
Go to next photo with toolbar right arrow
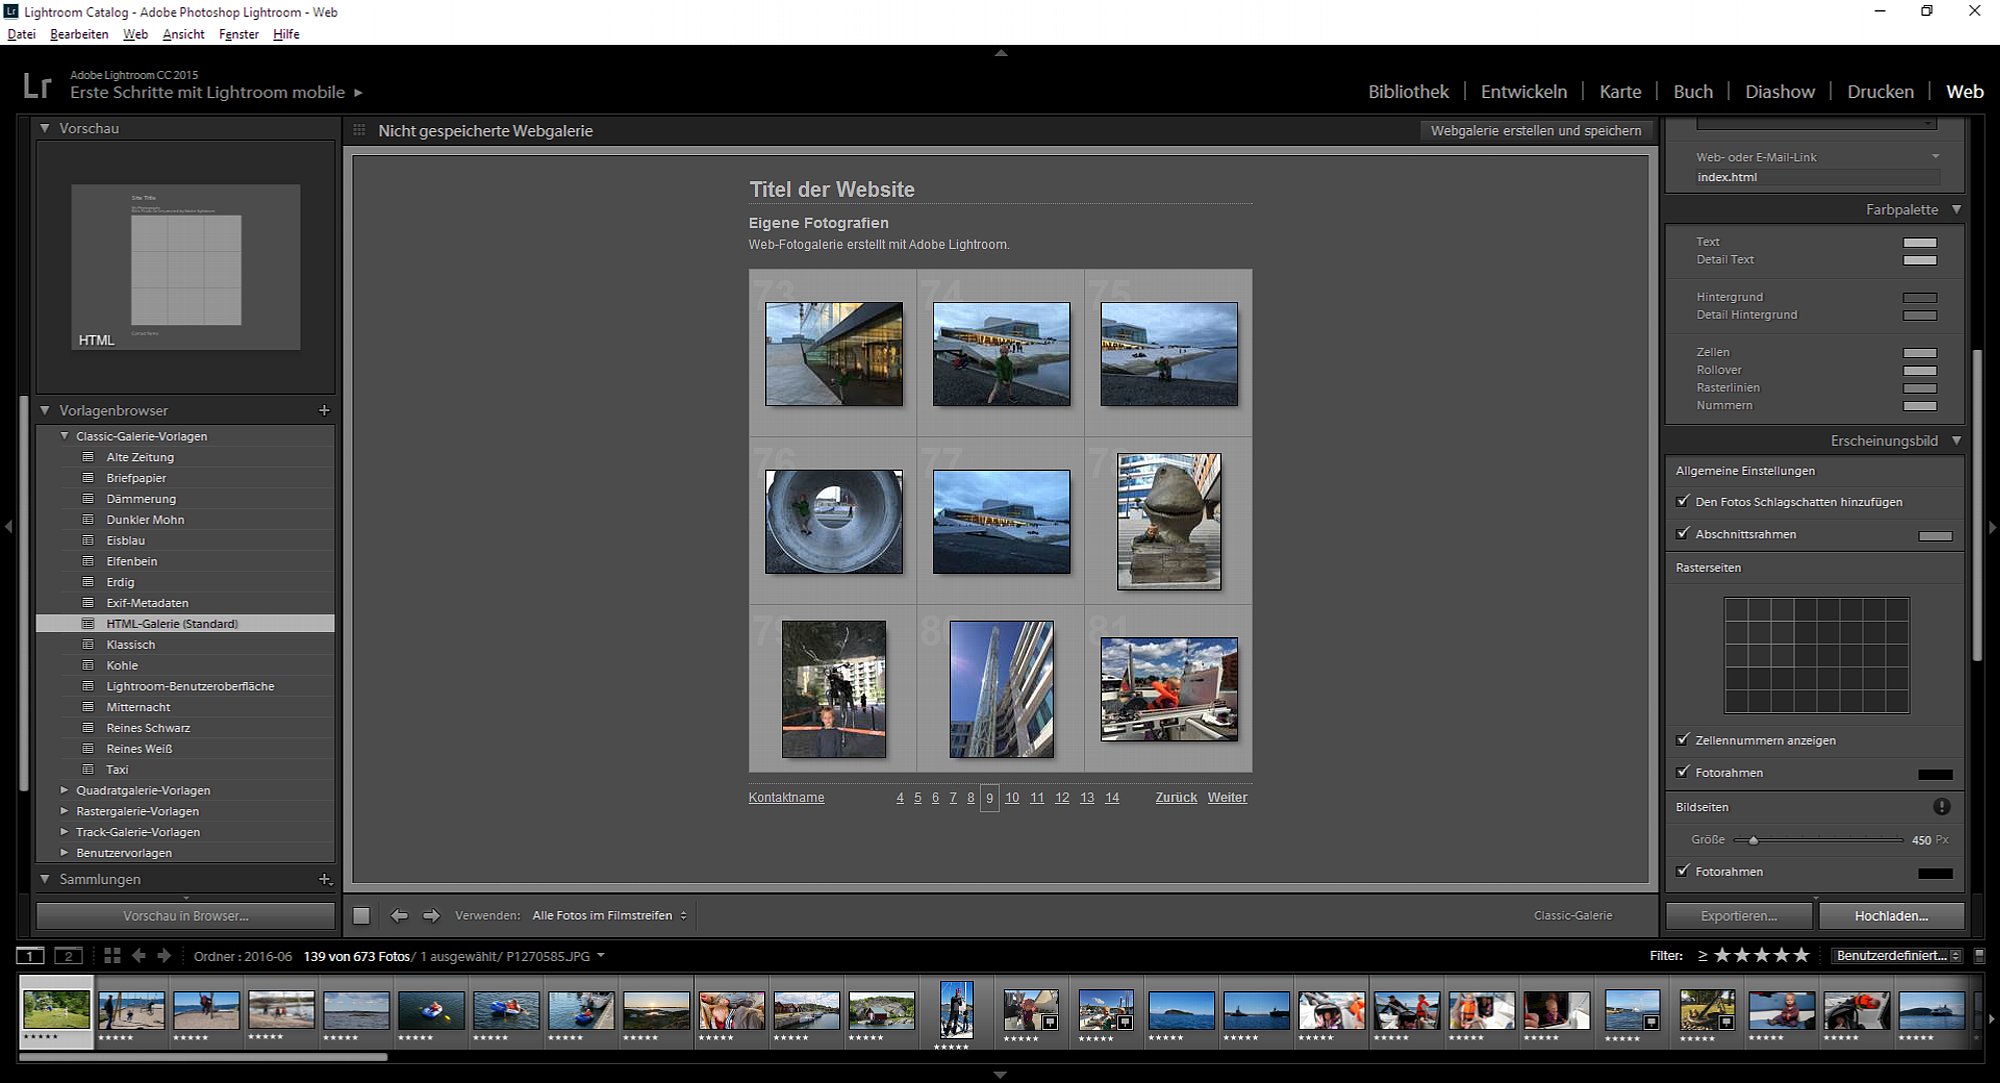point(431,915)
